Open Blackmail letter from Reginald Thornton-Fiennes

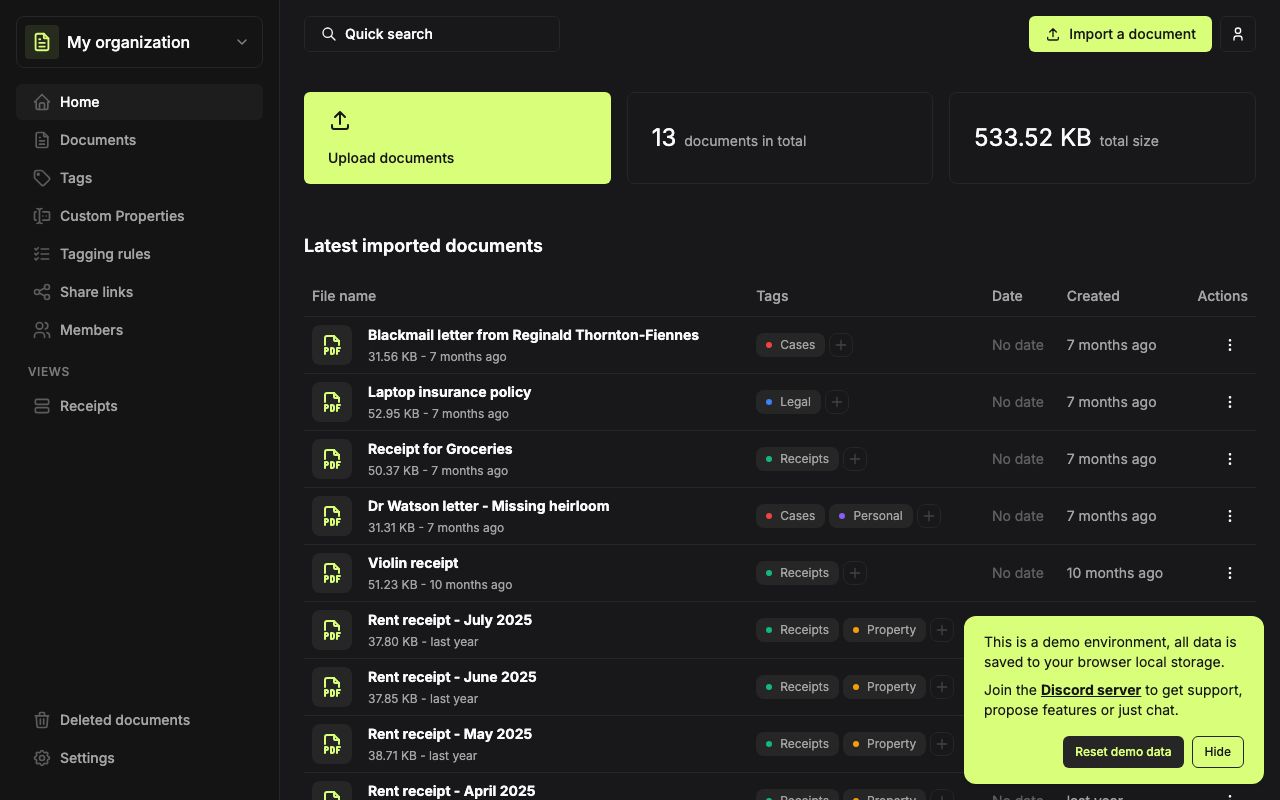tap(533, 335)
